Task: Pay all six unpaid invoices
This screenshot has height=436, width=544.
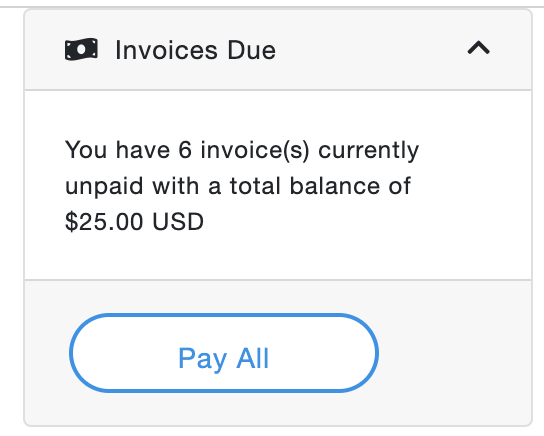Action: (x=224, y=353)
